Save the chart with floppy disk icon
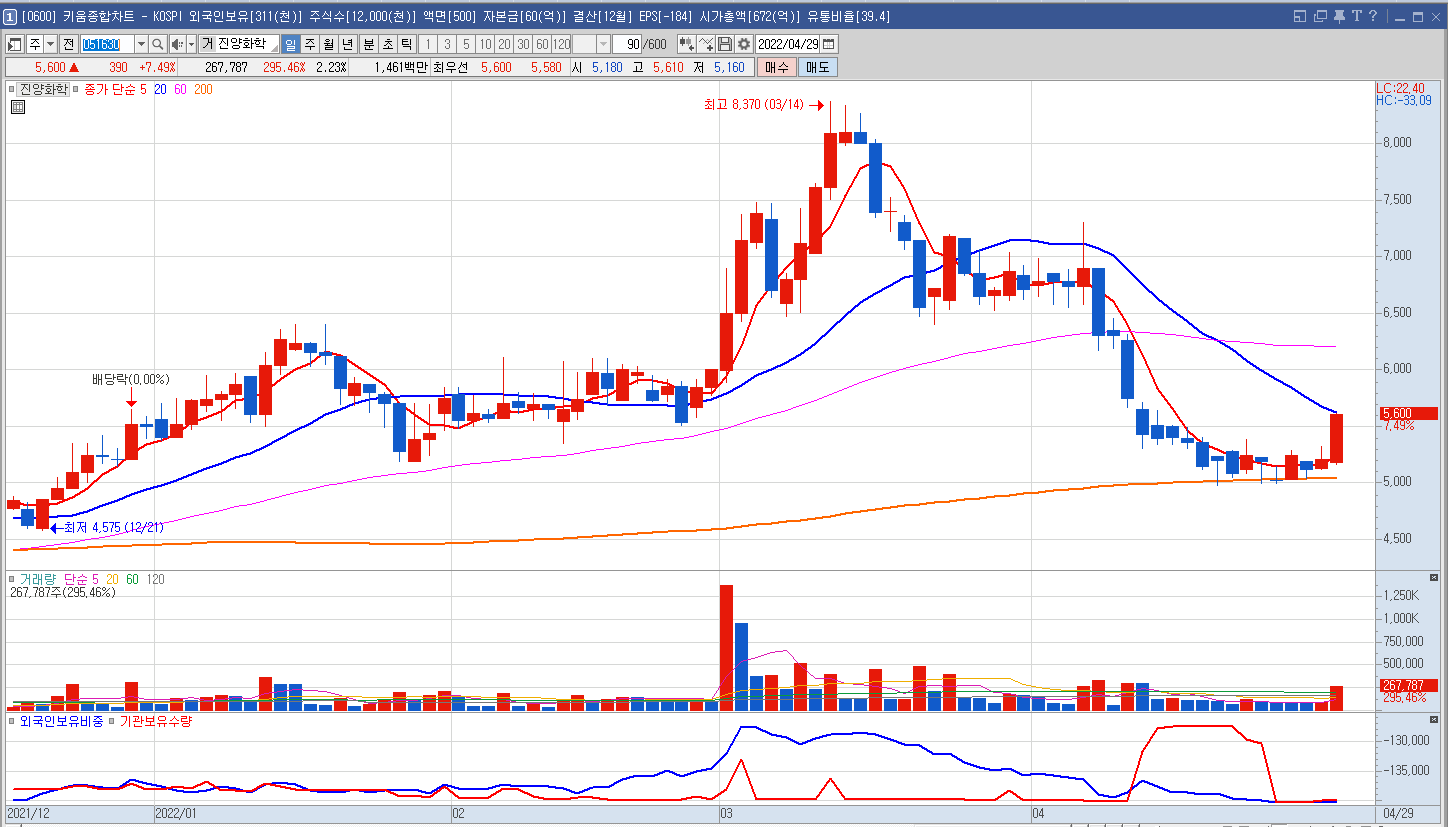The image size is (1448, 827). click(725, 44)
